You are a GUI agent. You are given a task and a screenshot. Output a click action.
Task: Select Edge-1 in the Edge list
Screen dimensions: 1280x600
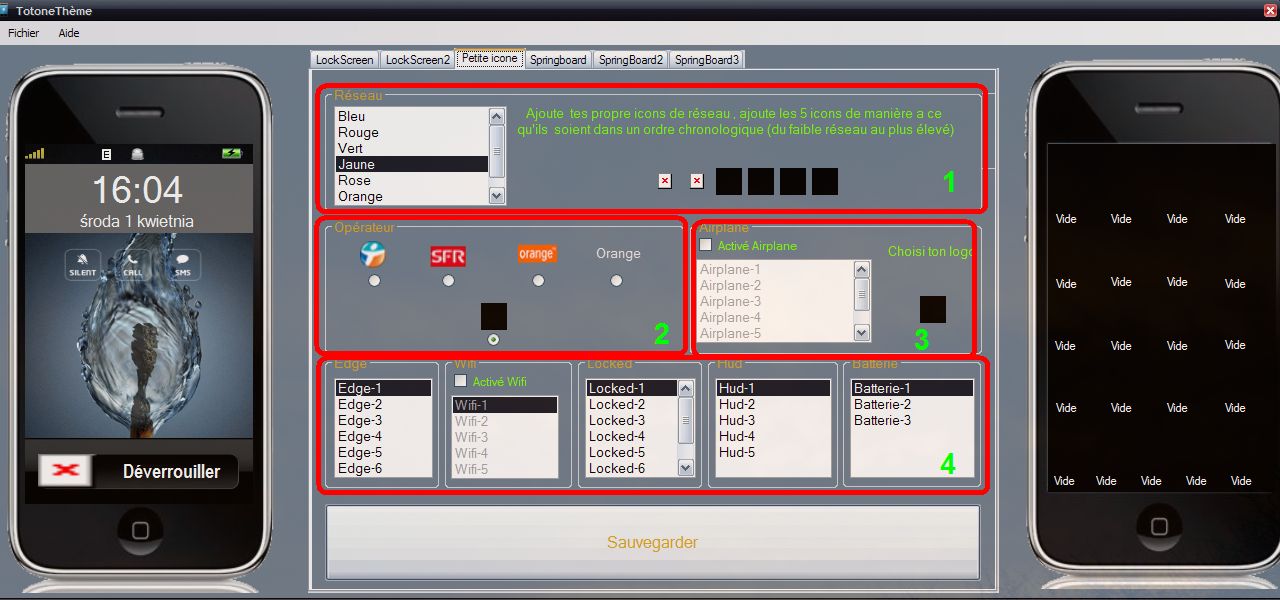(383, 388)
